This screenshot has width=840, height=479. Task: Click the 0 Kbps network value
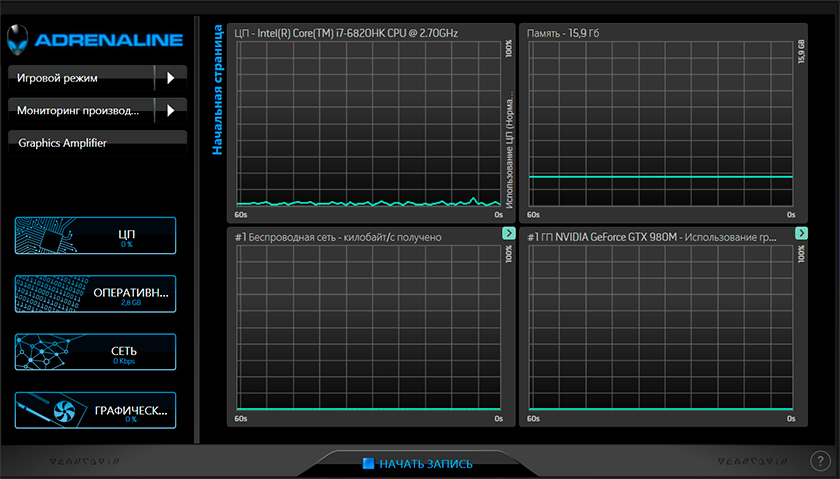point(124,361)
